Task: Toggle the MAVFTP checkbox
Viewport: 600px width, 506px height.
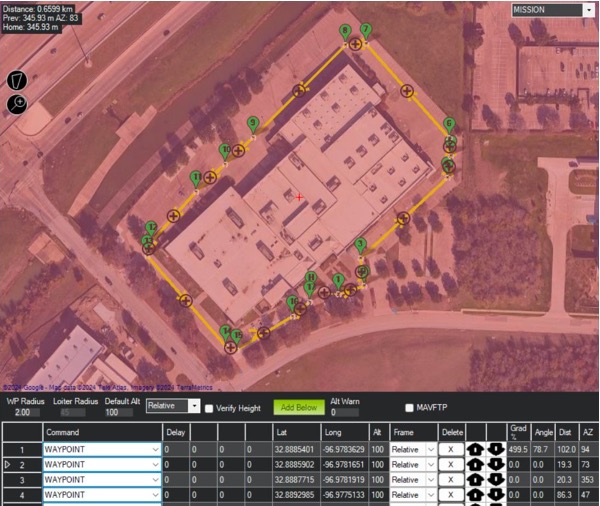Action: [x=409, y=408]
